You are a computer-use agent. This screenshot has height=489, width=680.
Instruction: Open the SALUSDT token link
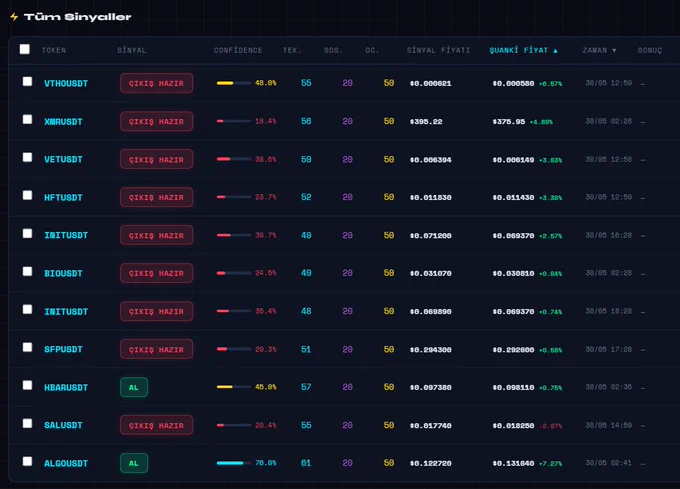pyautogui.click(x=63, y=425)
